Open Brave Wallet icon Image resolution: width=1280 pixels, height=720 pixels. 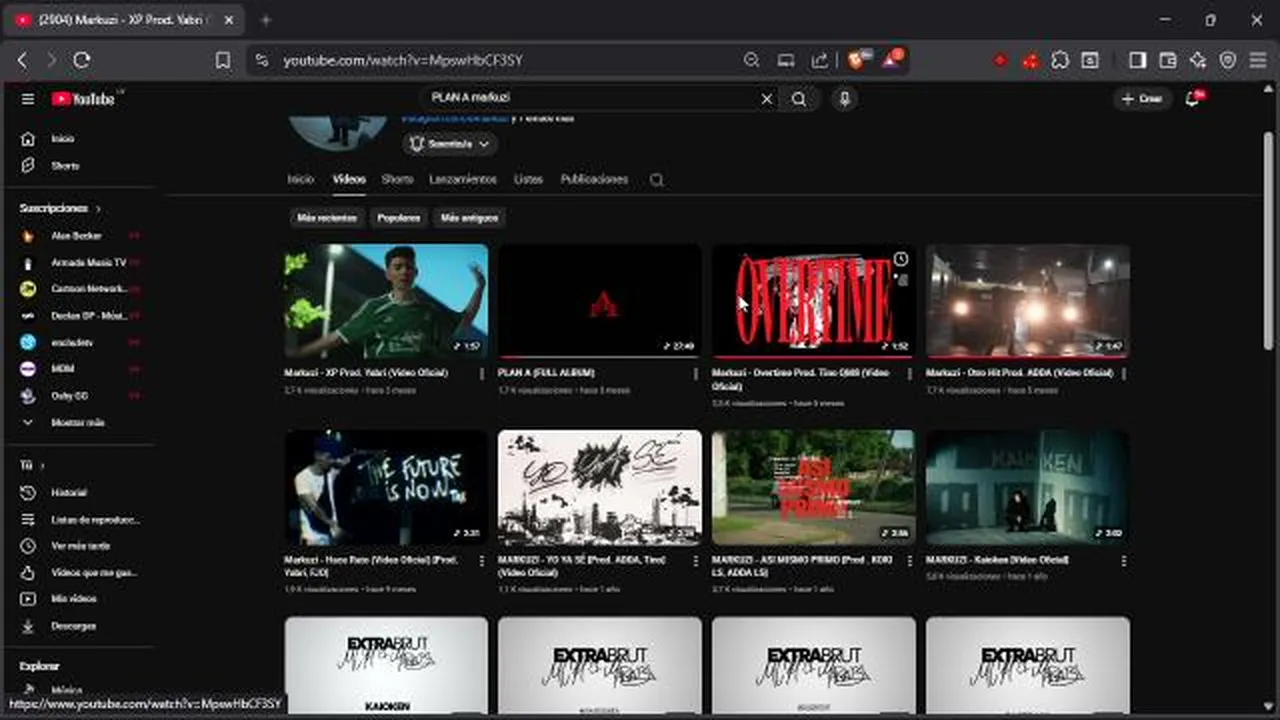[x=1168, y=60]
